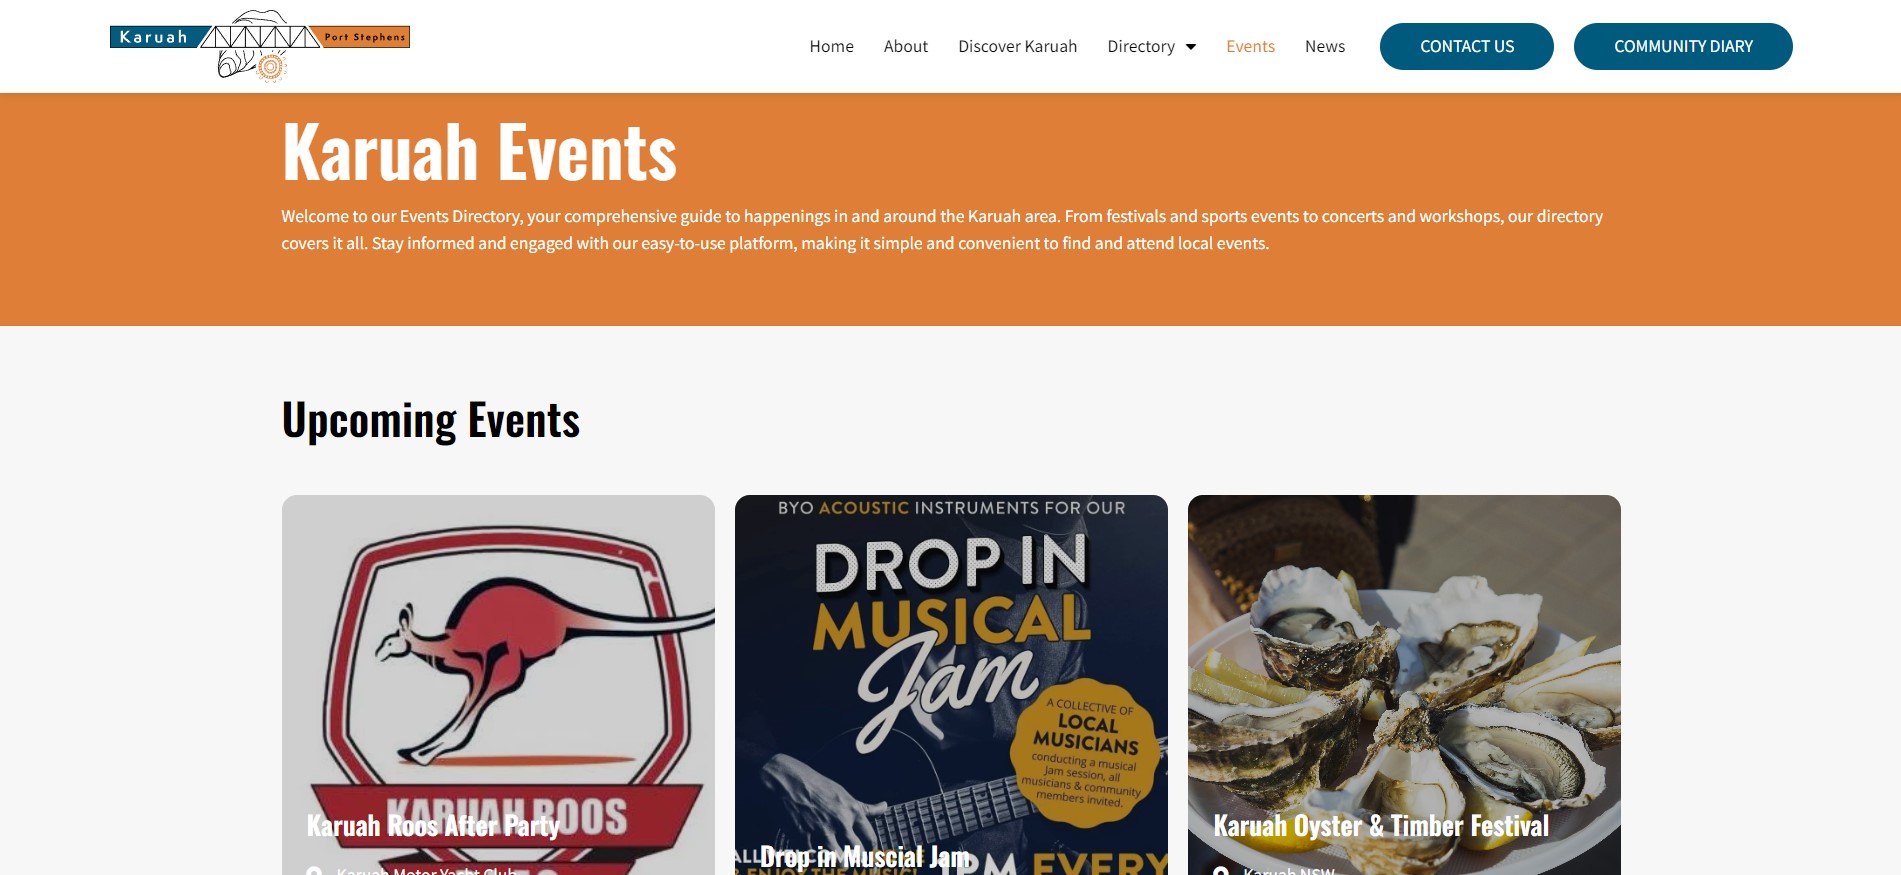Expand the Directory dropdown arrow
The height and width of the screenshot is (875, 1901).
click(1191, 47)
